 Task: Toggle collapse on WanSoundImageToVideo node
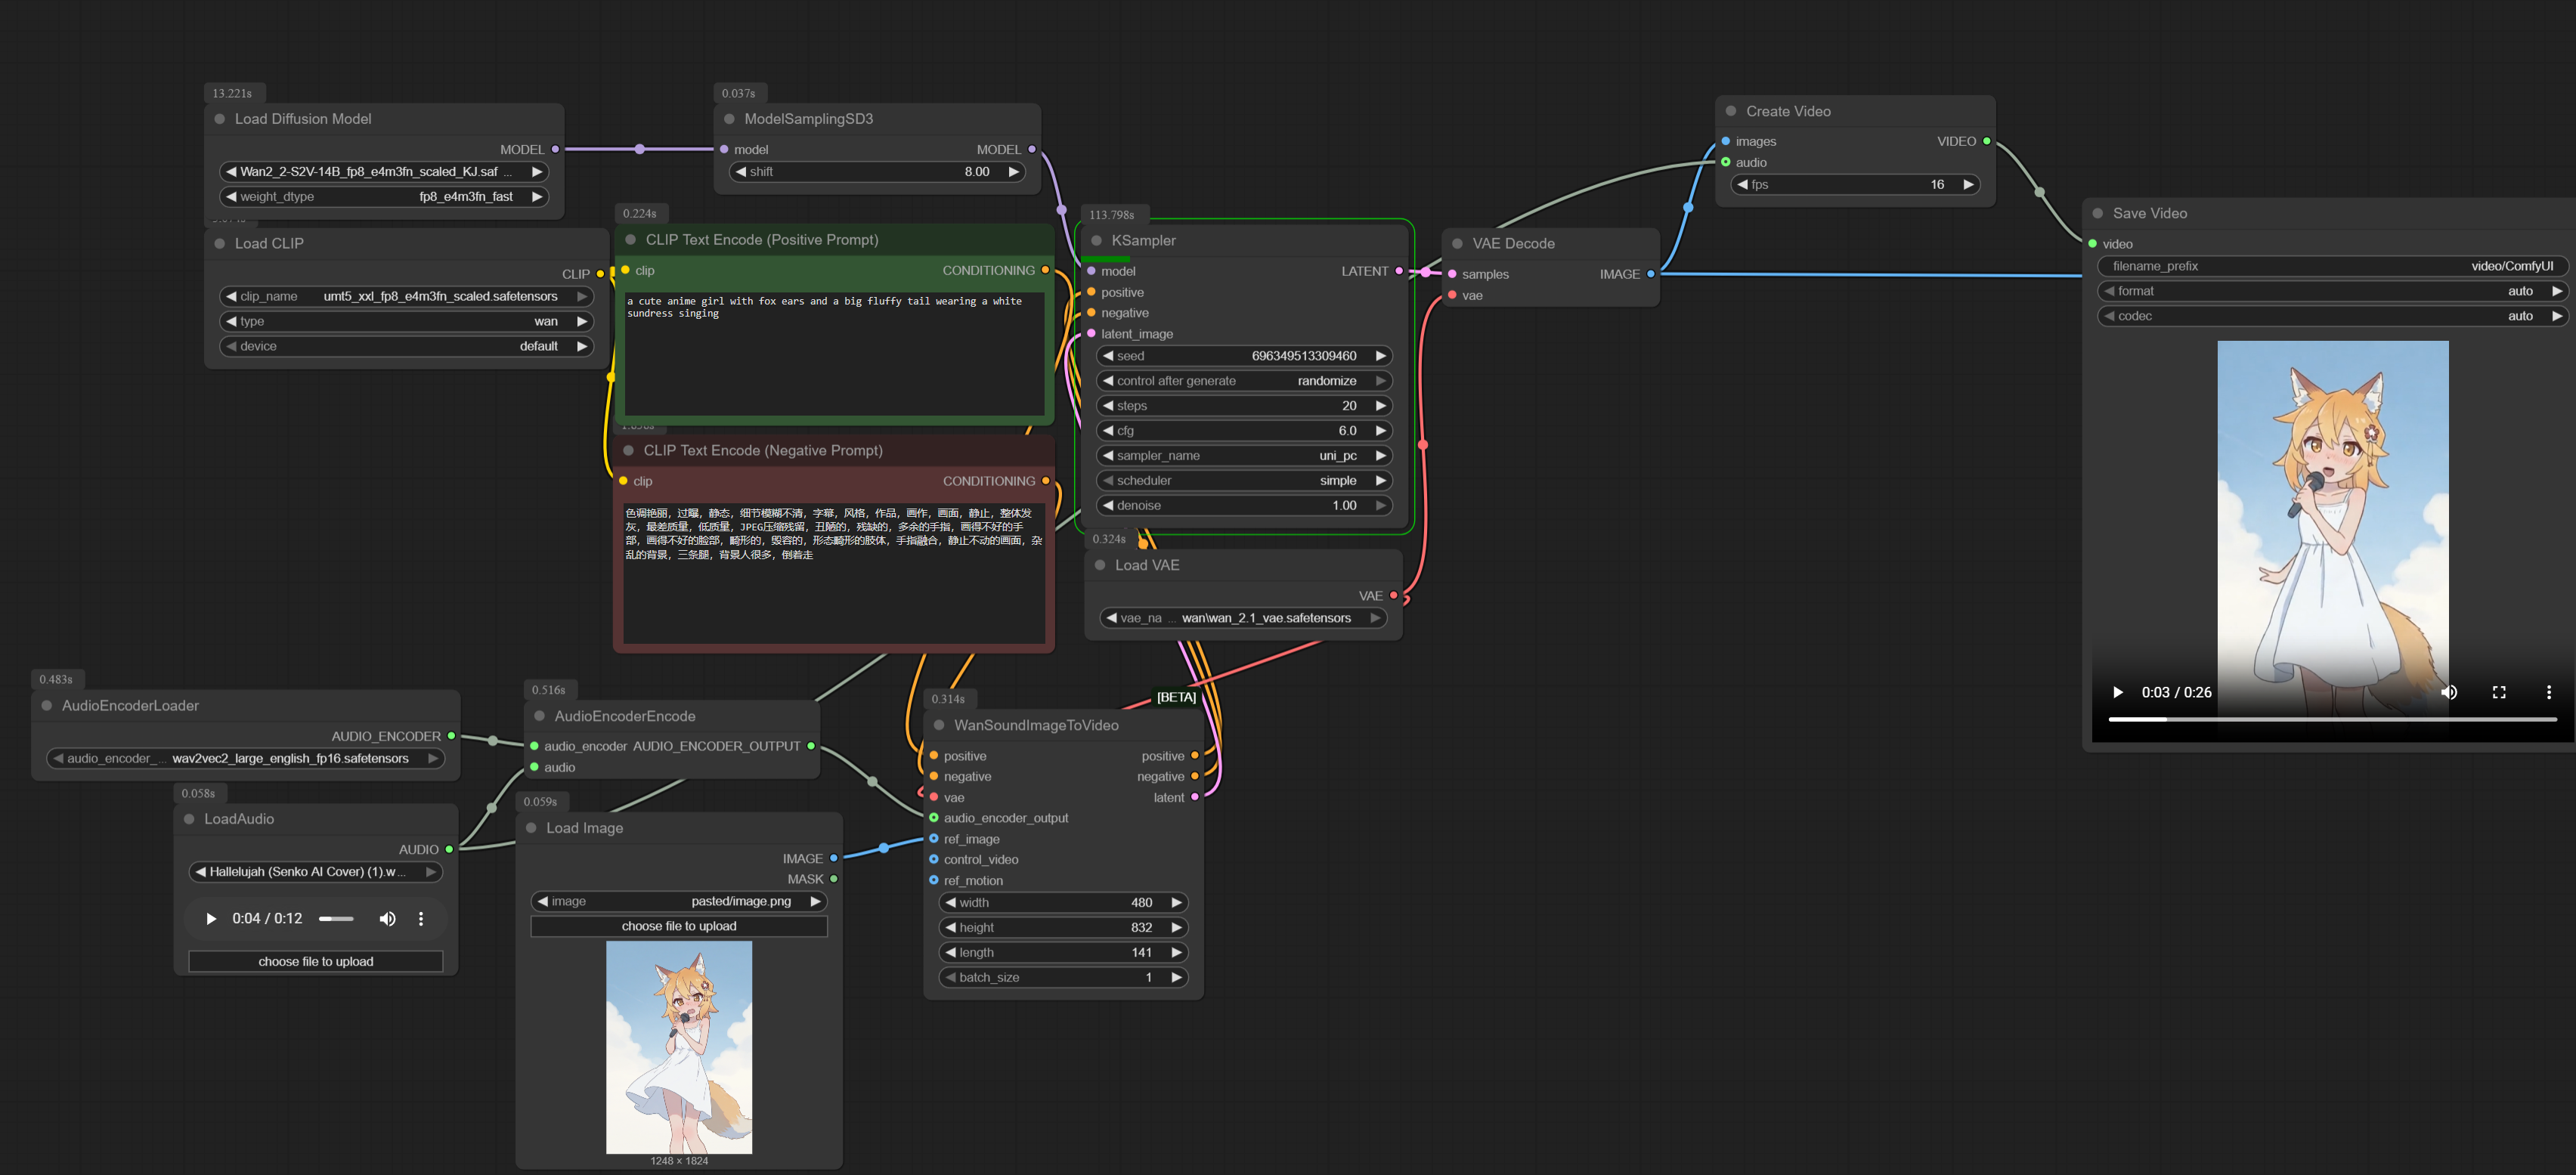[939, 725]
